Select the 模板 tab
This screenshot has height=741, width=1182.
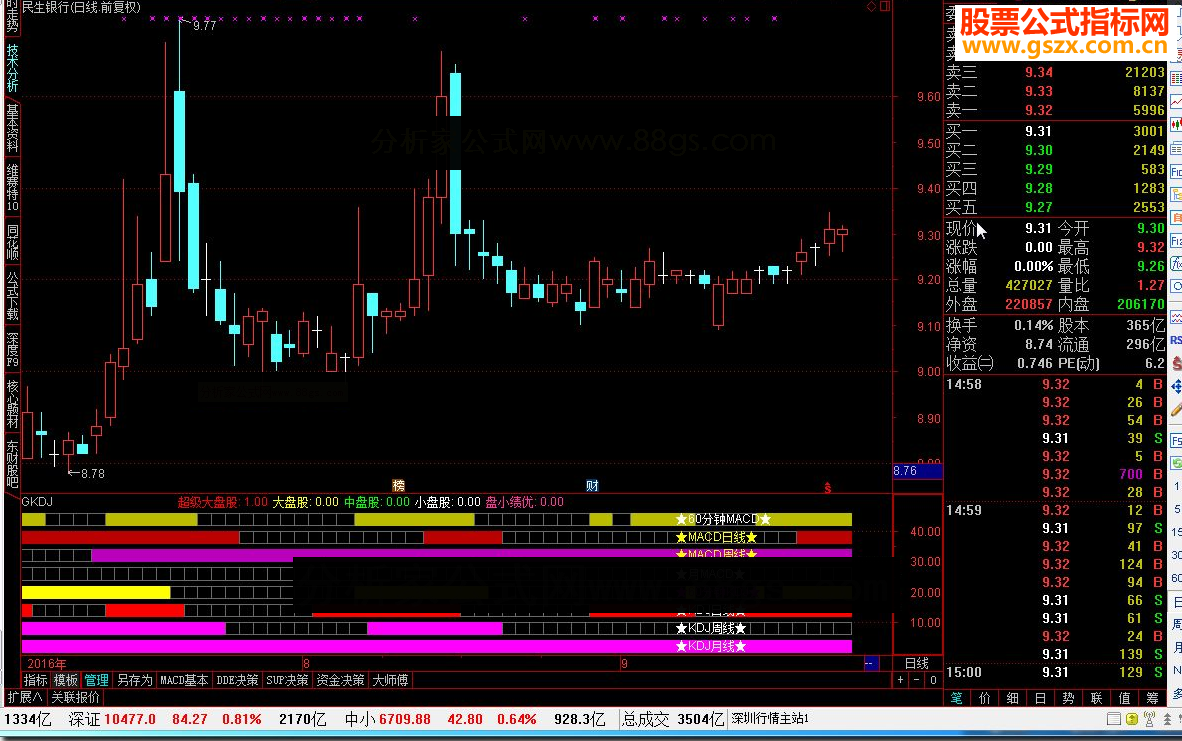(x=66, y=680)
